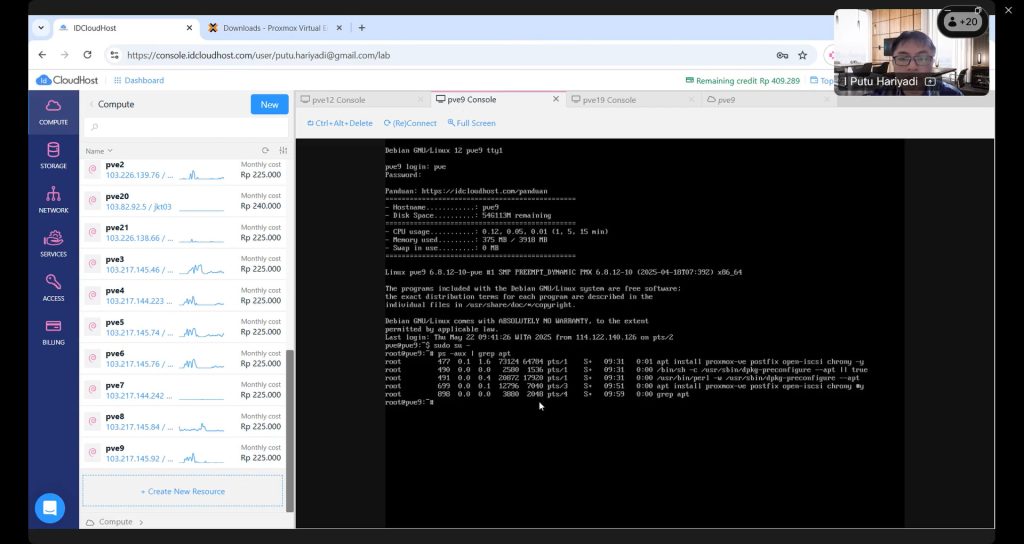The image size is (1024, 544).
Task: Open the Compute section in sidebar
Action: coord(53,112)
